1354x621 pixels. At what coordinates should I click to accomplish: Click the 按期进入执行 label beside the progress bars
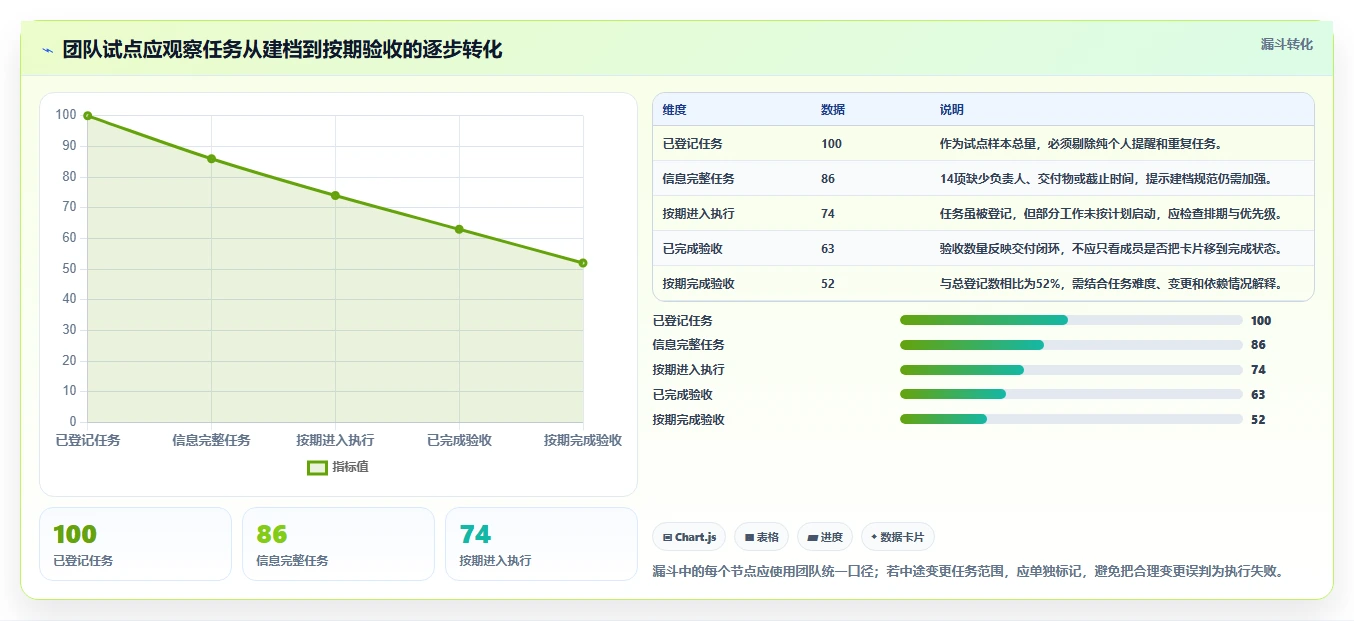688,370
